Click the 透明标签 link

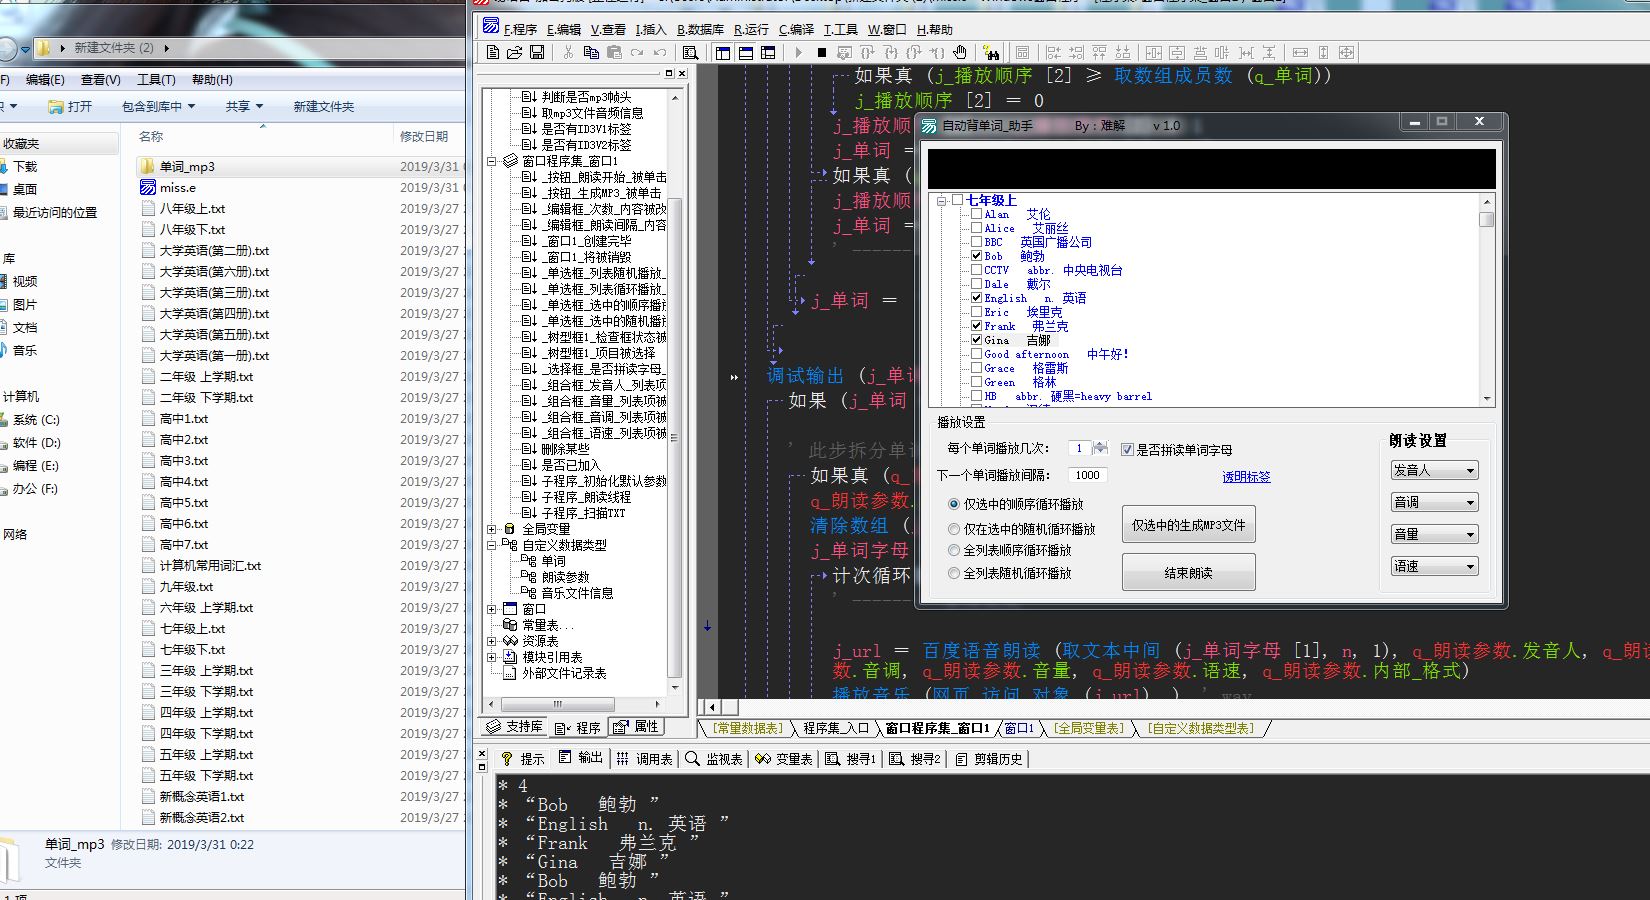tap(1246, 477)
